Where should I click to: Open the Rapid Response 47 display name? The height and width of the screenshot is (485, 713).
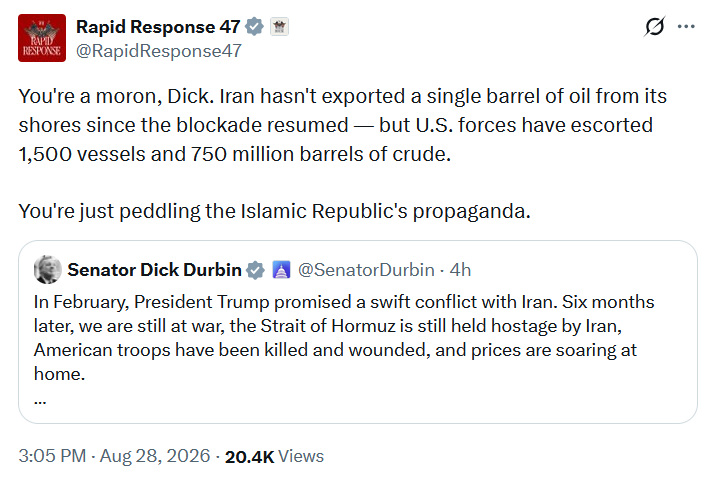point(158,27)
